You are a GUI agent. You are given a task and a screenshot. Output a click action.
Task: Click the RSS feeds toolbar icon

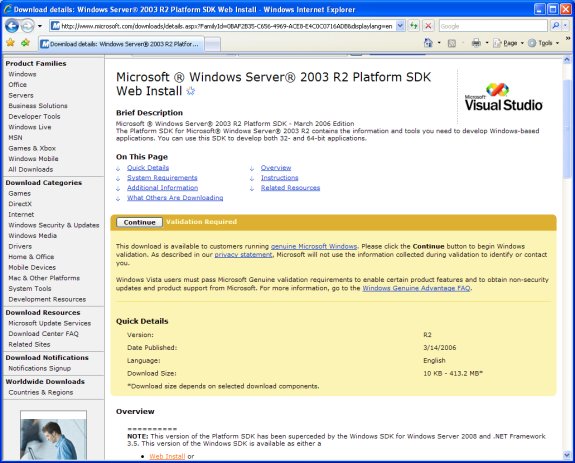452,43
